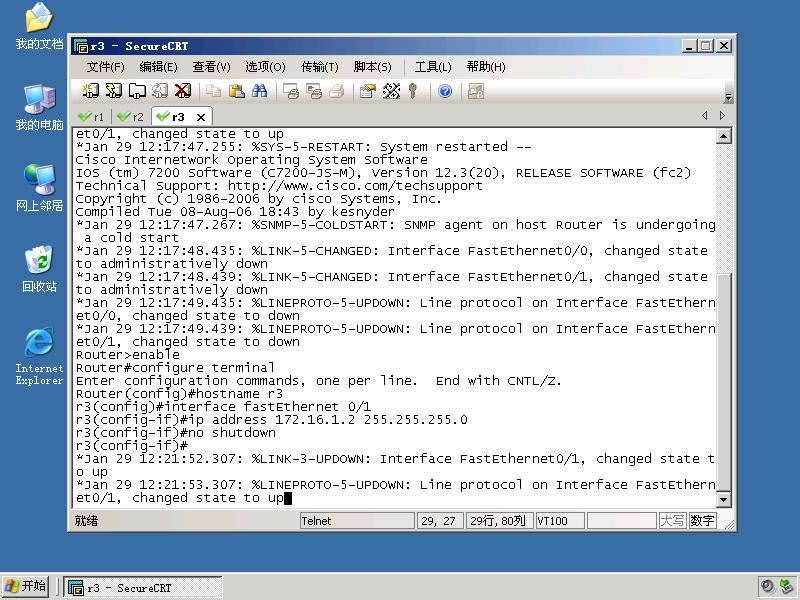Click the 'Router>enable' terminal line

(128, 355)
